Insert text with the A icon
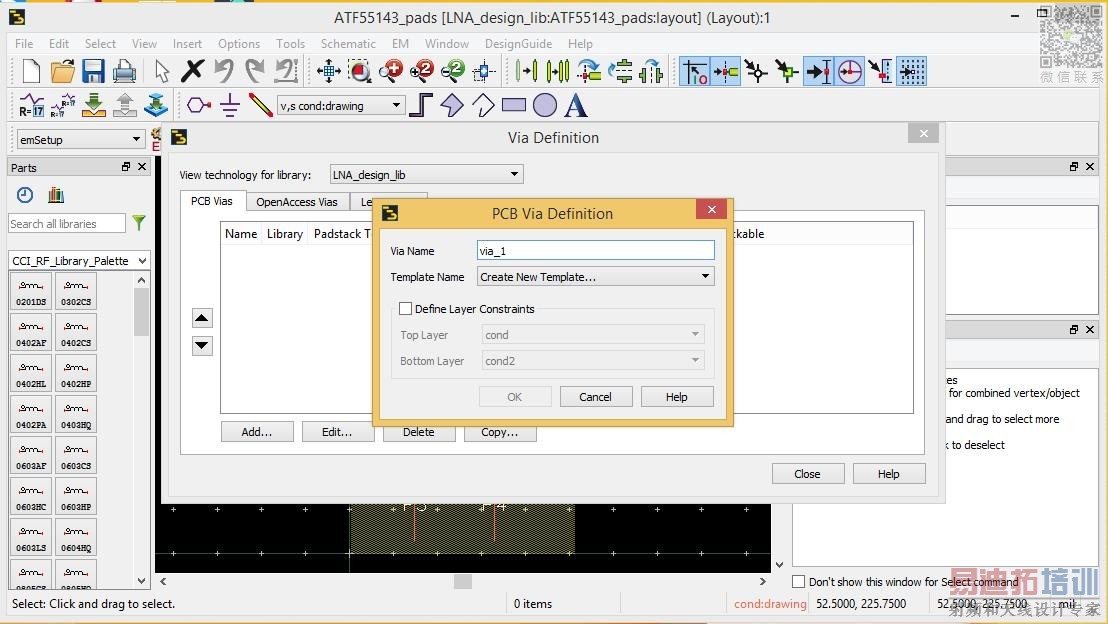This screenshot has height=624, width=1108. pyautogui.click(x=576, y=105)
